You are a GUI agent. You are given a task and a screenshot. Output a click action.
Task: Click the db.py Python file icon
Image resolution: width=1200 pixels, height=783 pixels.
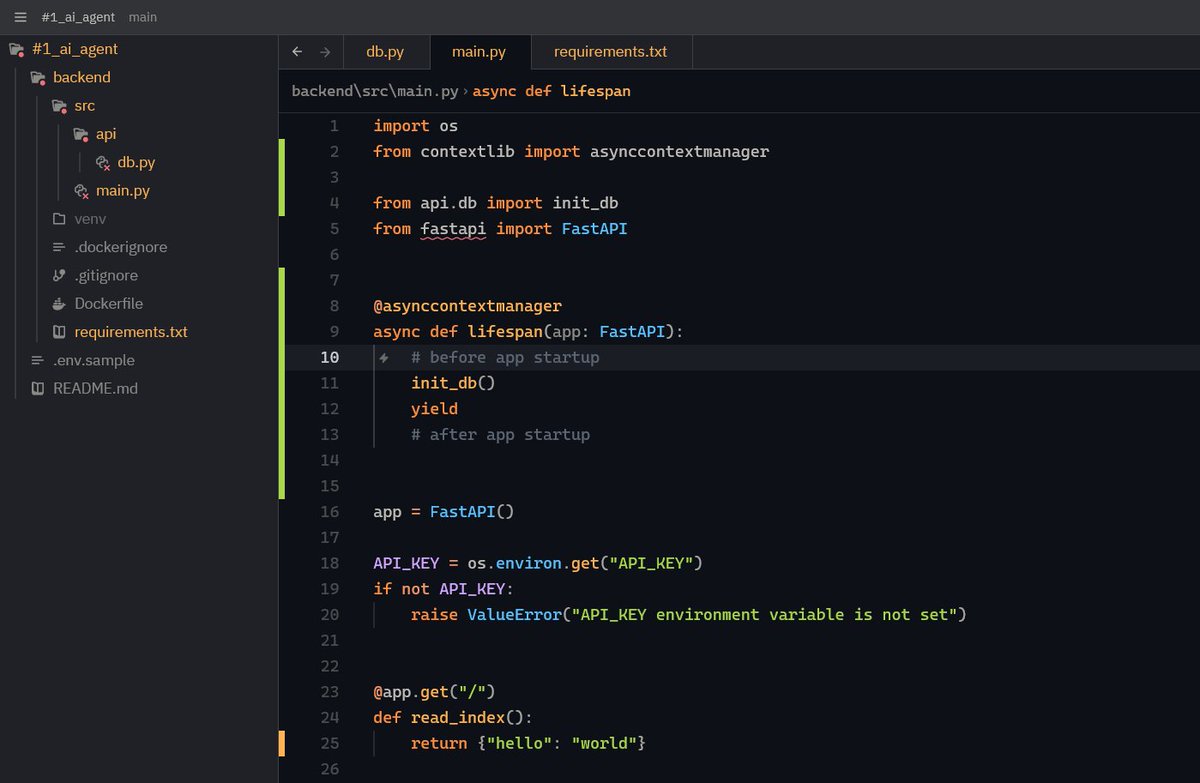point(102,163)
